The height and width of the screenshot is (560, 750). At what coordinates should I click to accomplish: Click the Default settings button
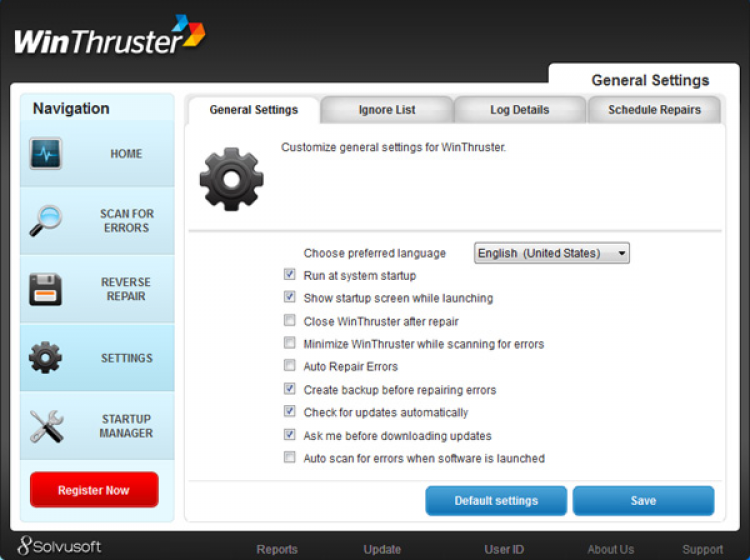[x=496, y=501]
